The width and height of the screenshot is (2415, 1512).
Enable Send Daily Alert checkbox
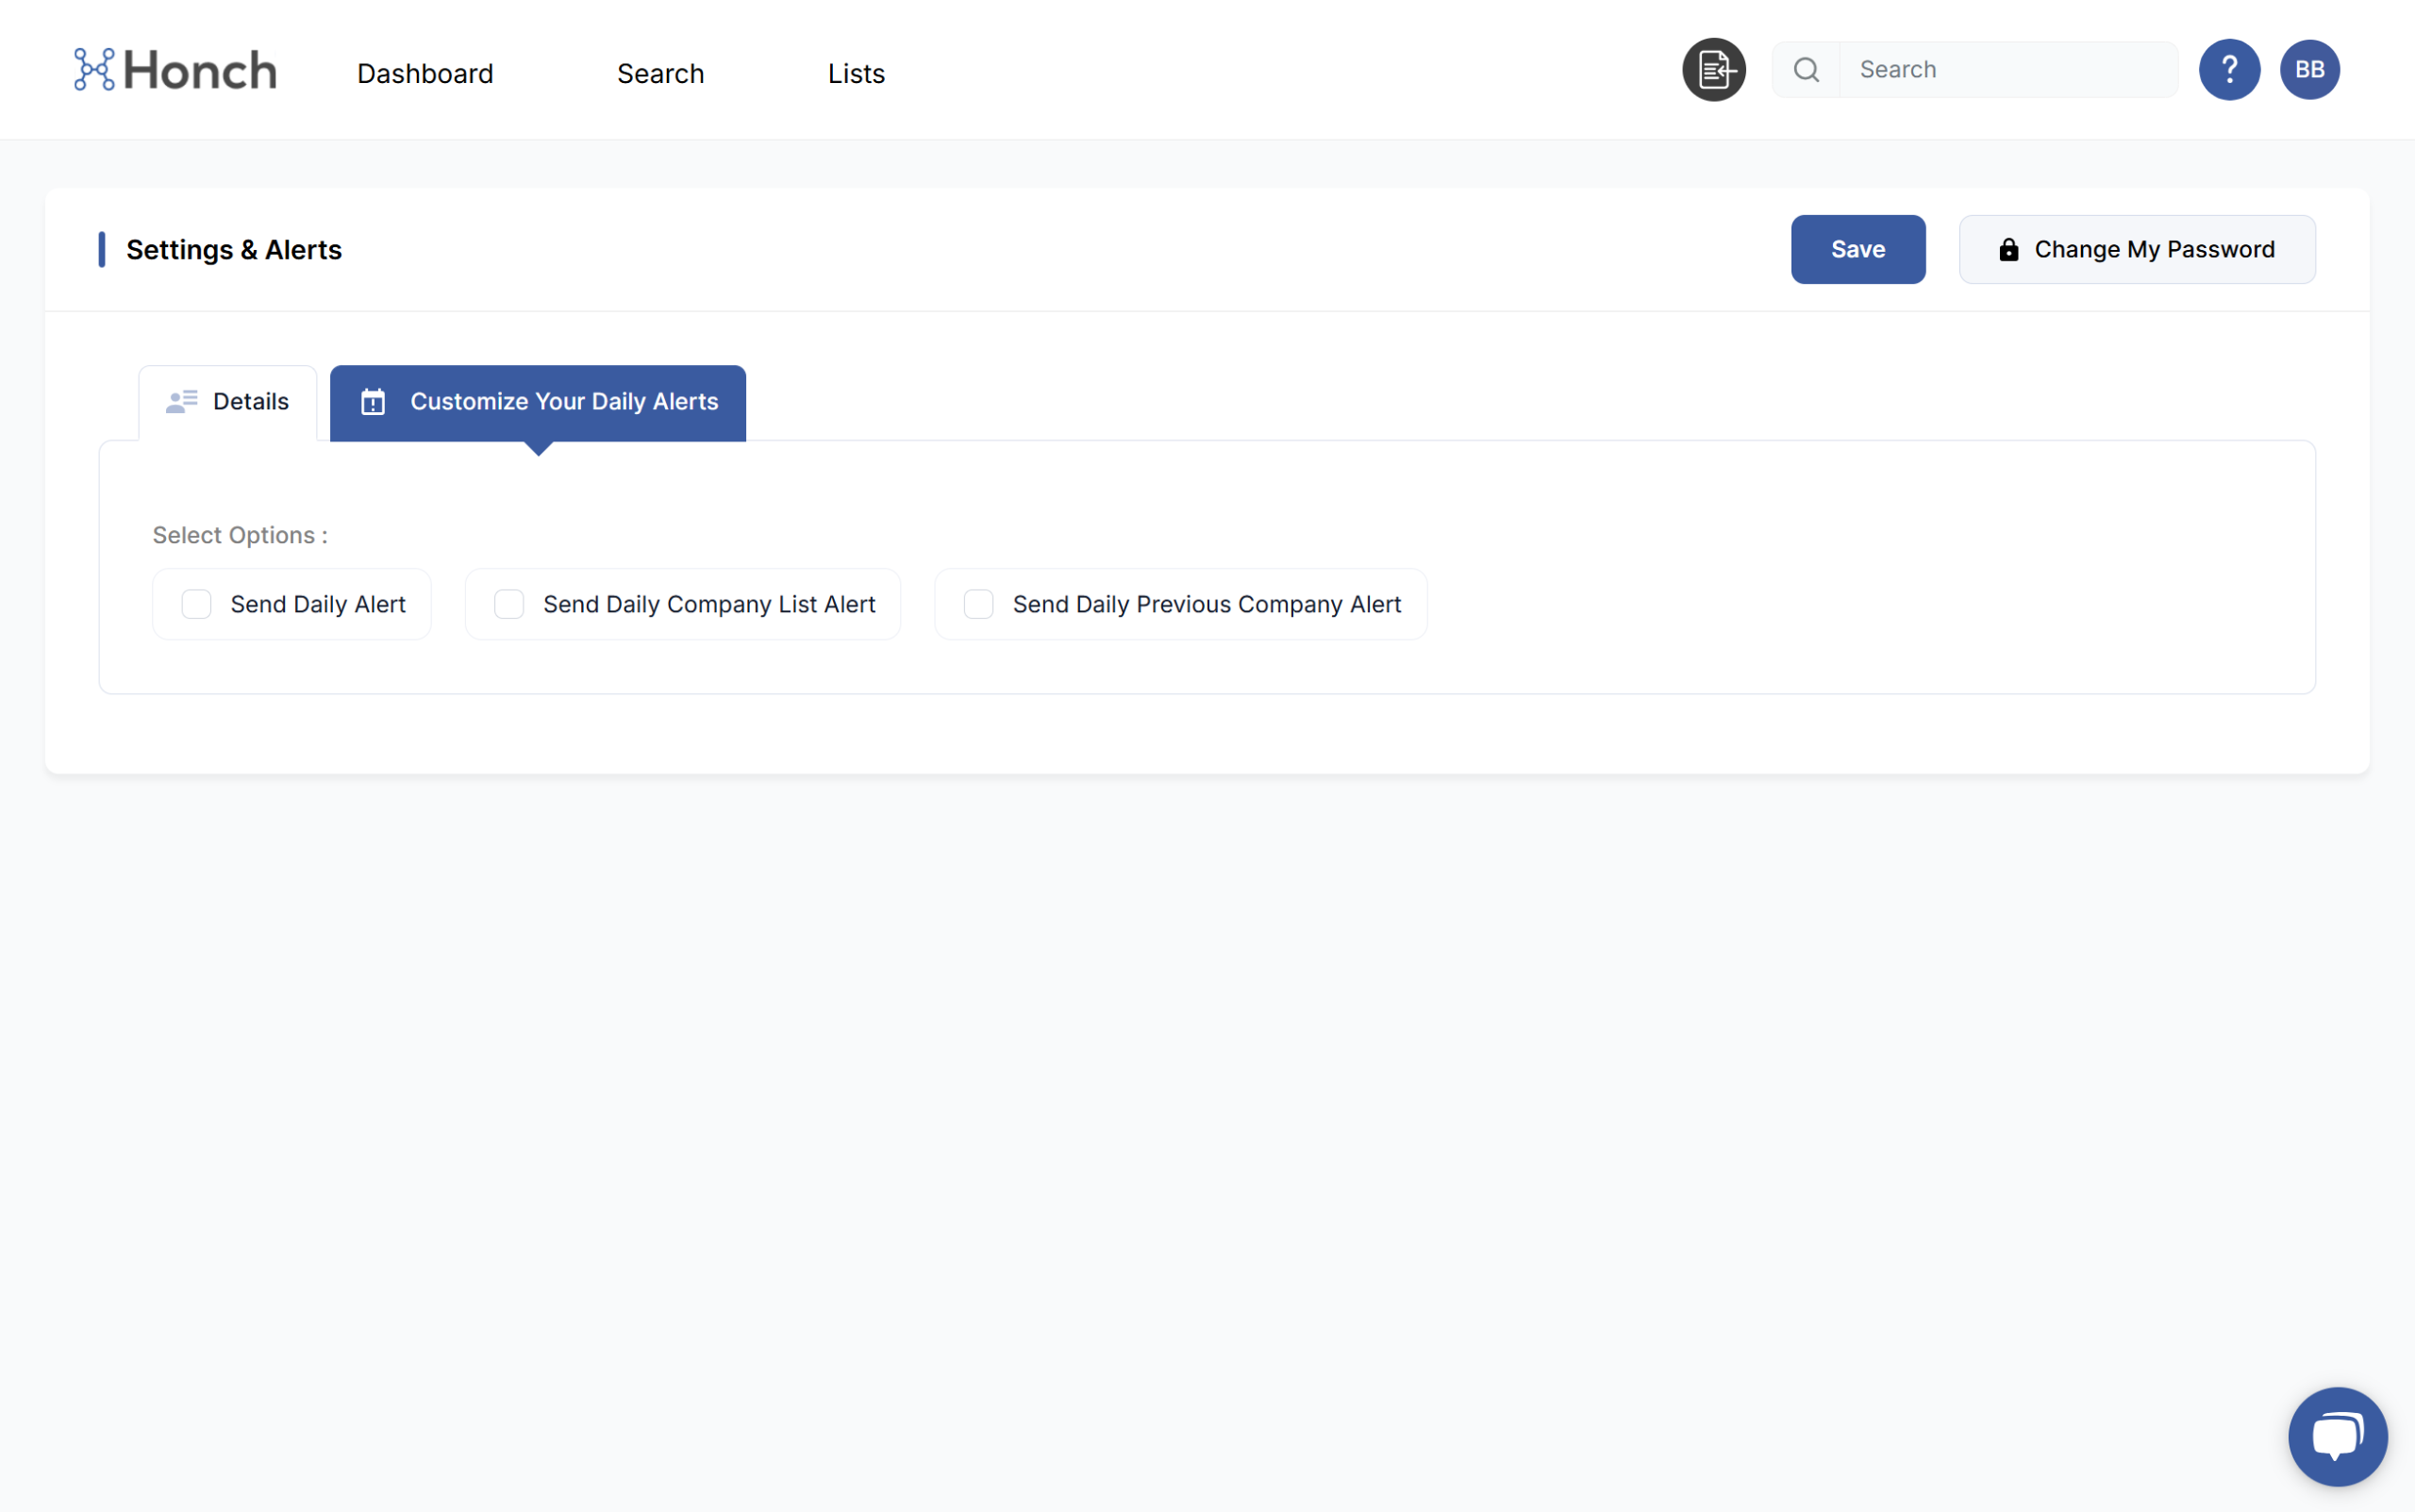196,604
